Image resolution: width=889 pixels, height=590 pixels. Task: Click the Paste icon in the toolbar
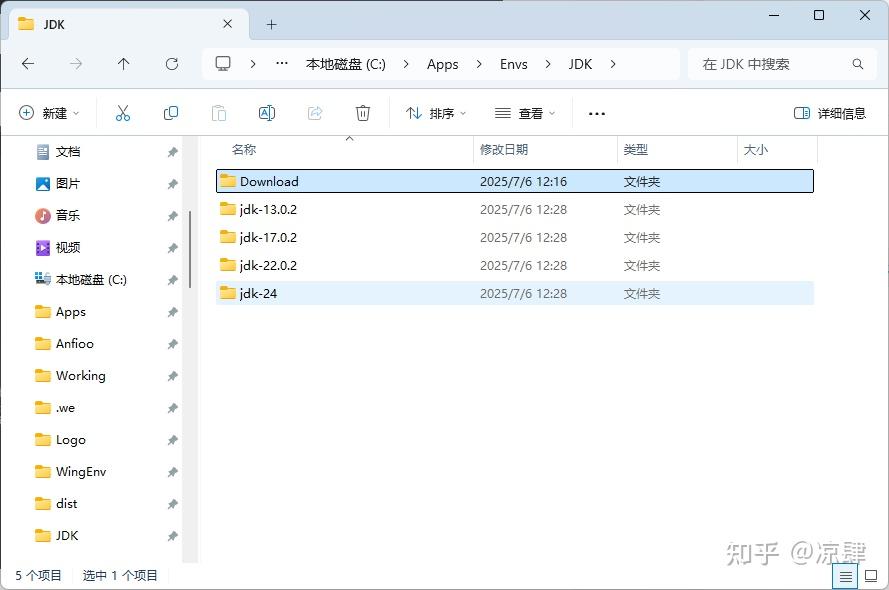tap(219, 112)
